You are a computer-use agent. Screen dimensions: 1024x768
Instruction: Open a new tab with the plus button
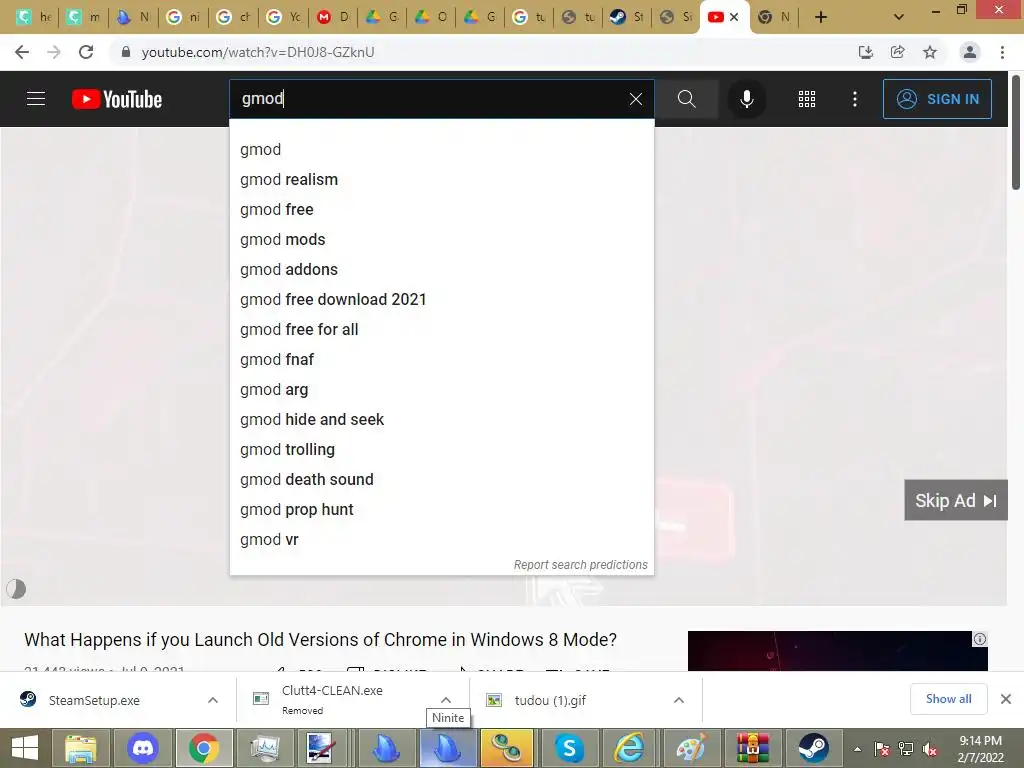pos(821,17)
